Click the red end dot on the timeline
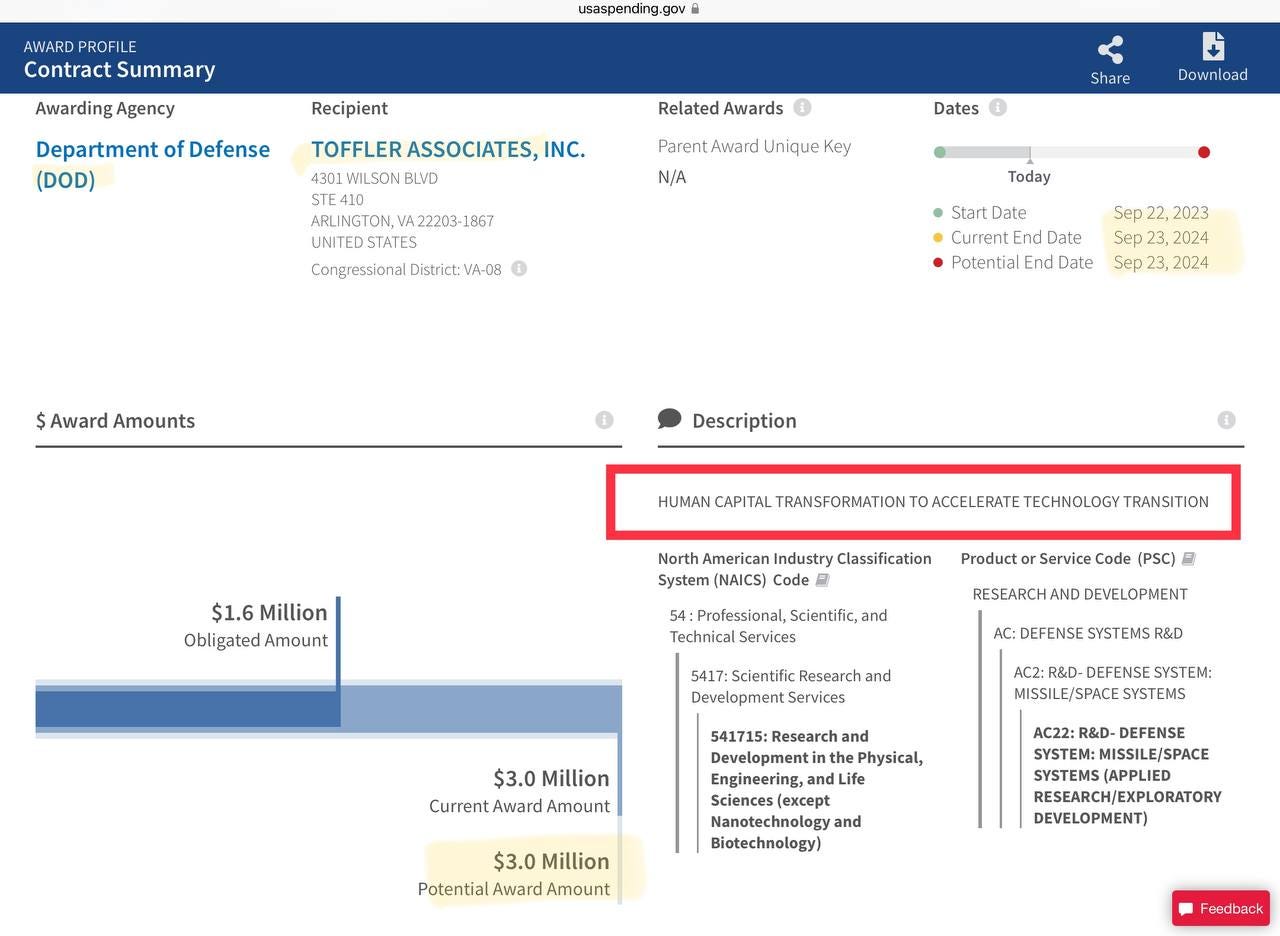Viewport: 1280px width, 936px height. (x=1204, y=152)
